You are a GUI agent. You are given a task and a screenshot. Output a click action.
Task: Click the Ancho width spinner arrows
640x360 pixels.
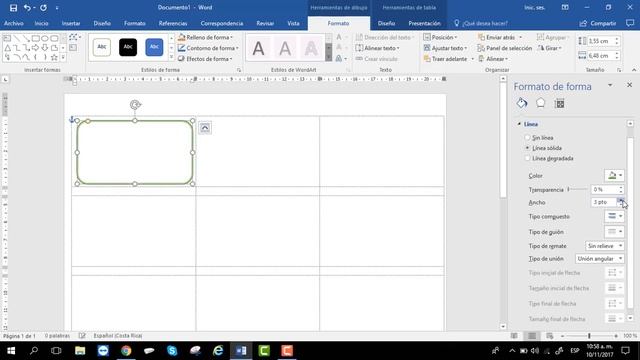coord(620,202)
